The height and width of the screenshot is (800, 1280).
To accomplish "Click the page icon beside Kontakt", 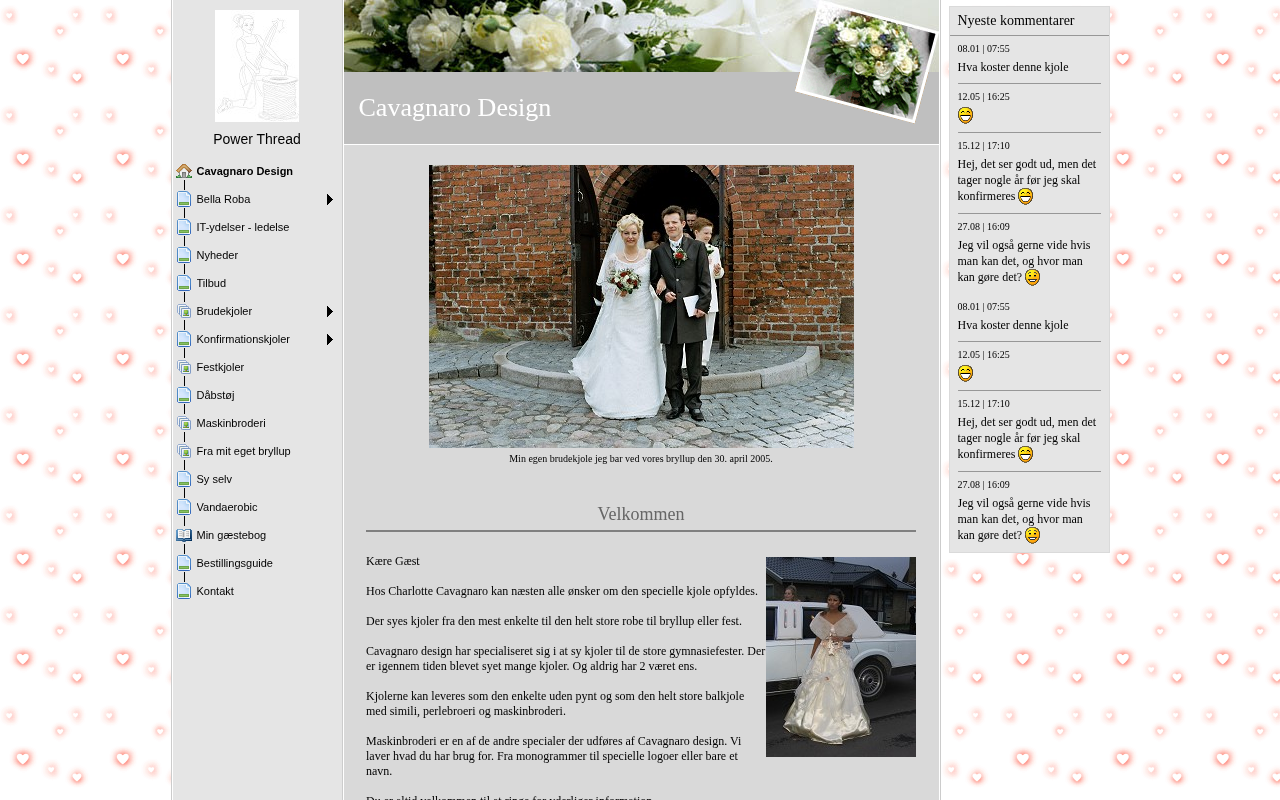I will 184,591.
